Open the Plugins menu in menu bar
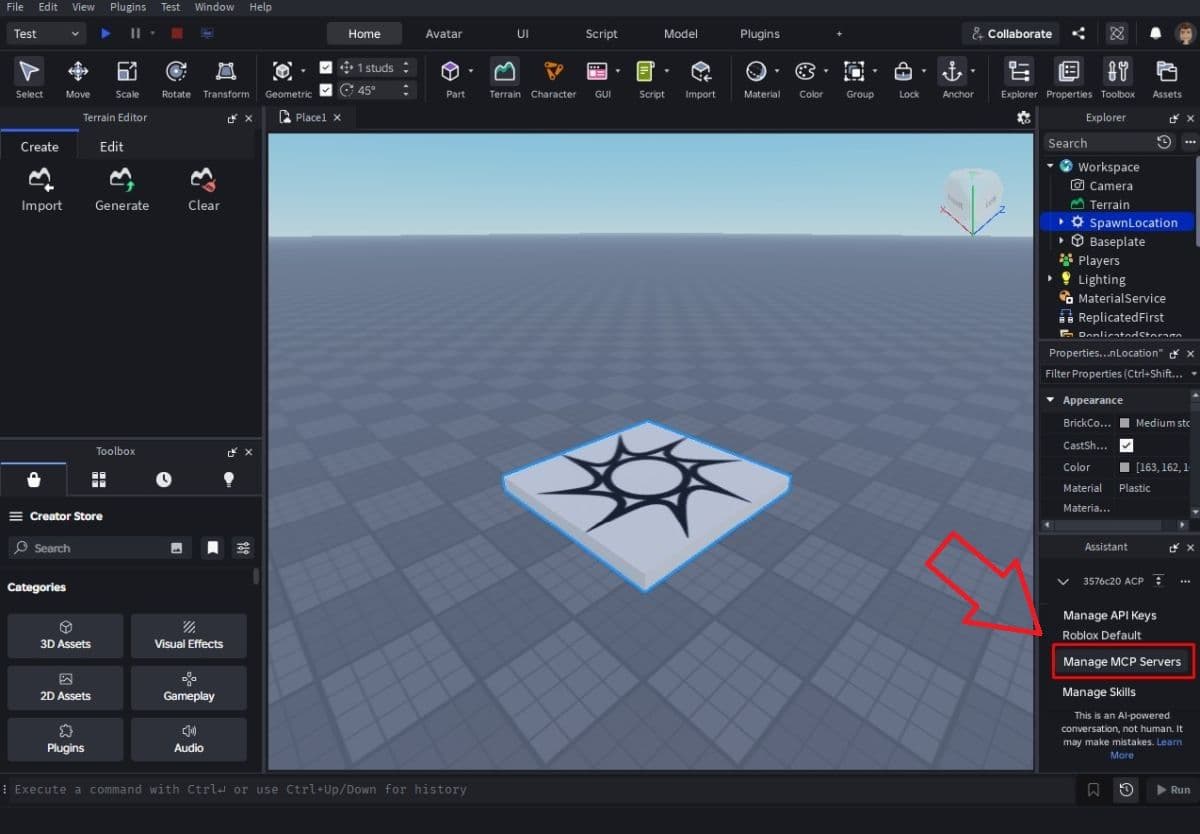The width and height of the screenshot is (1200, 834). tap(128, 7)
